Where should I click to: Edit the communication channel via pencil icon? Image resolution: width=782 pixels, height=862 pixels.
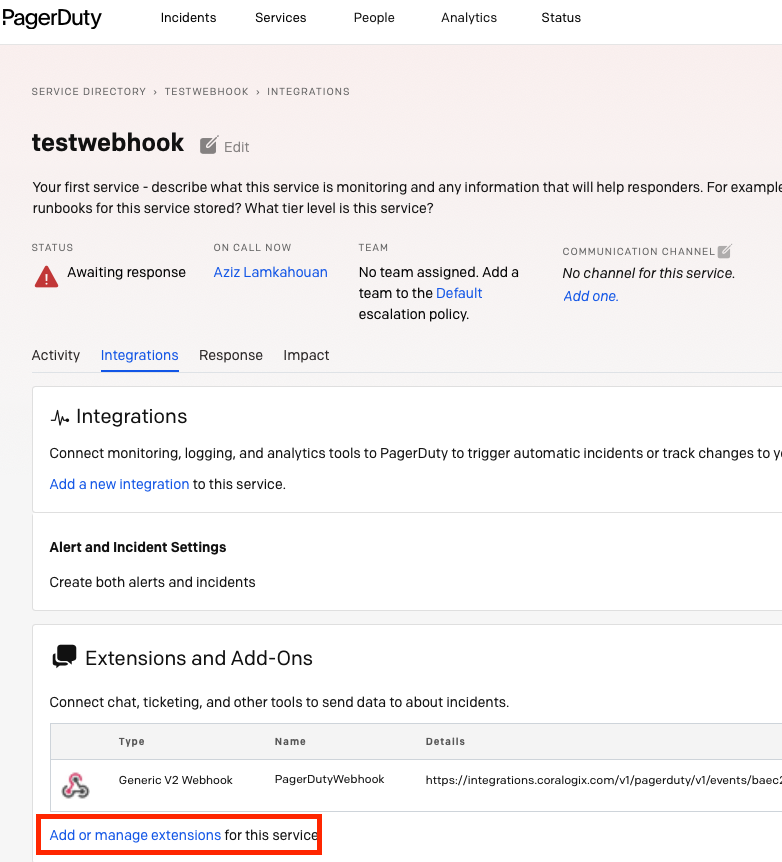pyautogui.click(x=724, y=251)
